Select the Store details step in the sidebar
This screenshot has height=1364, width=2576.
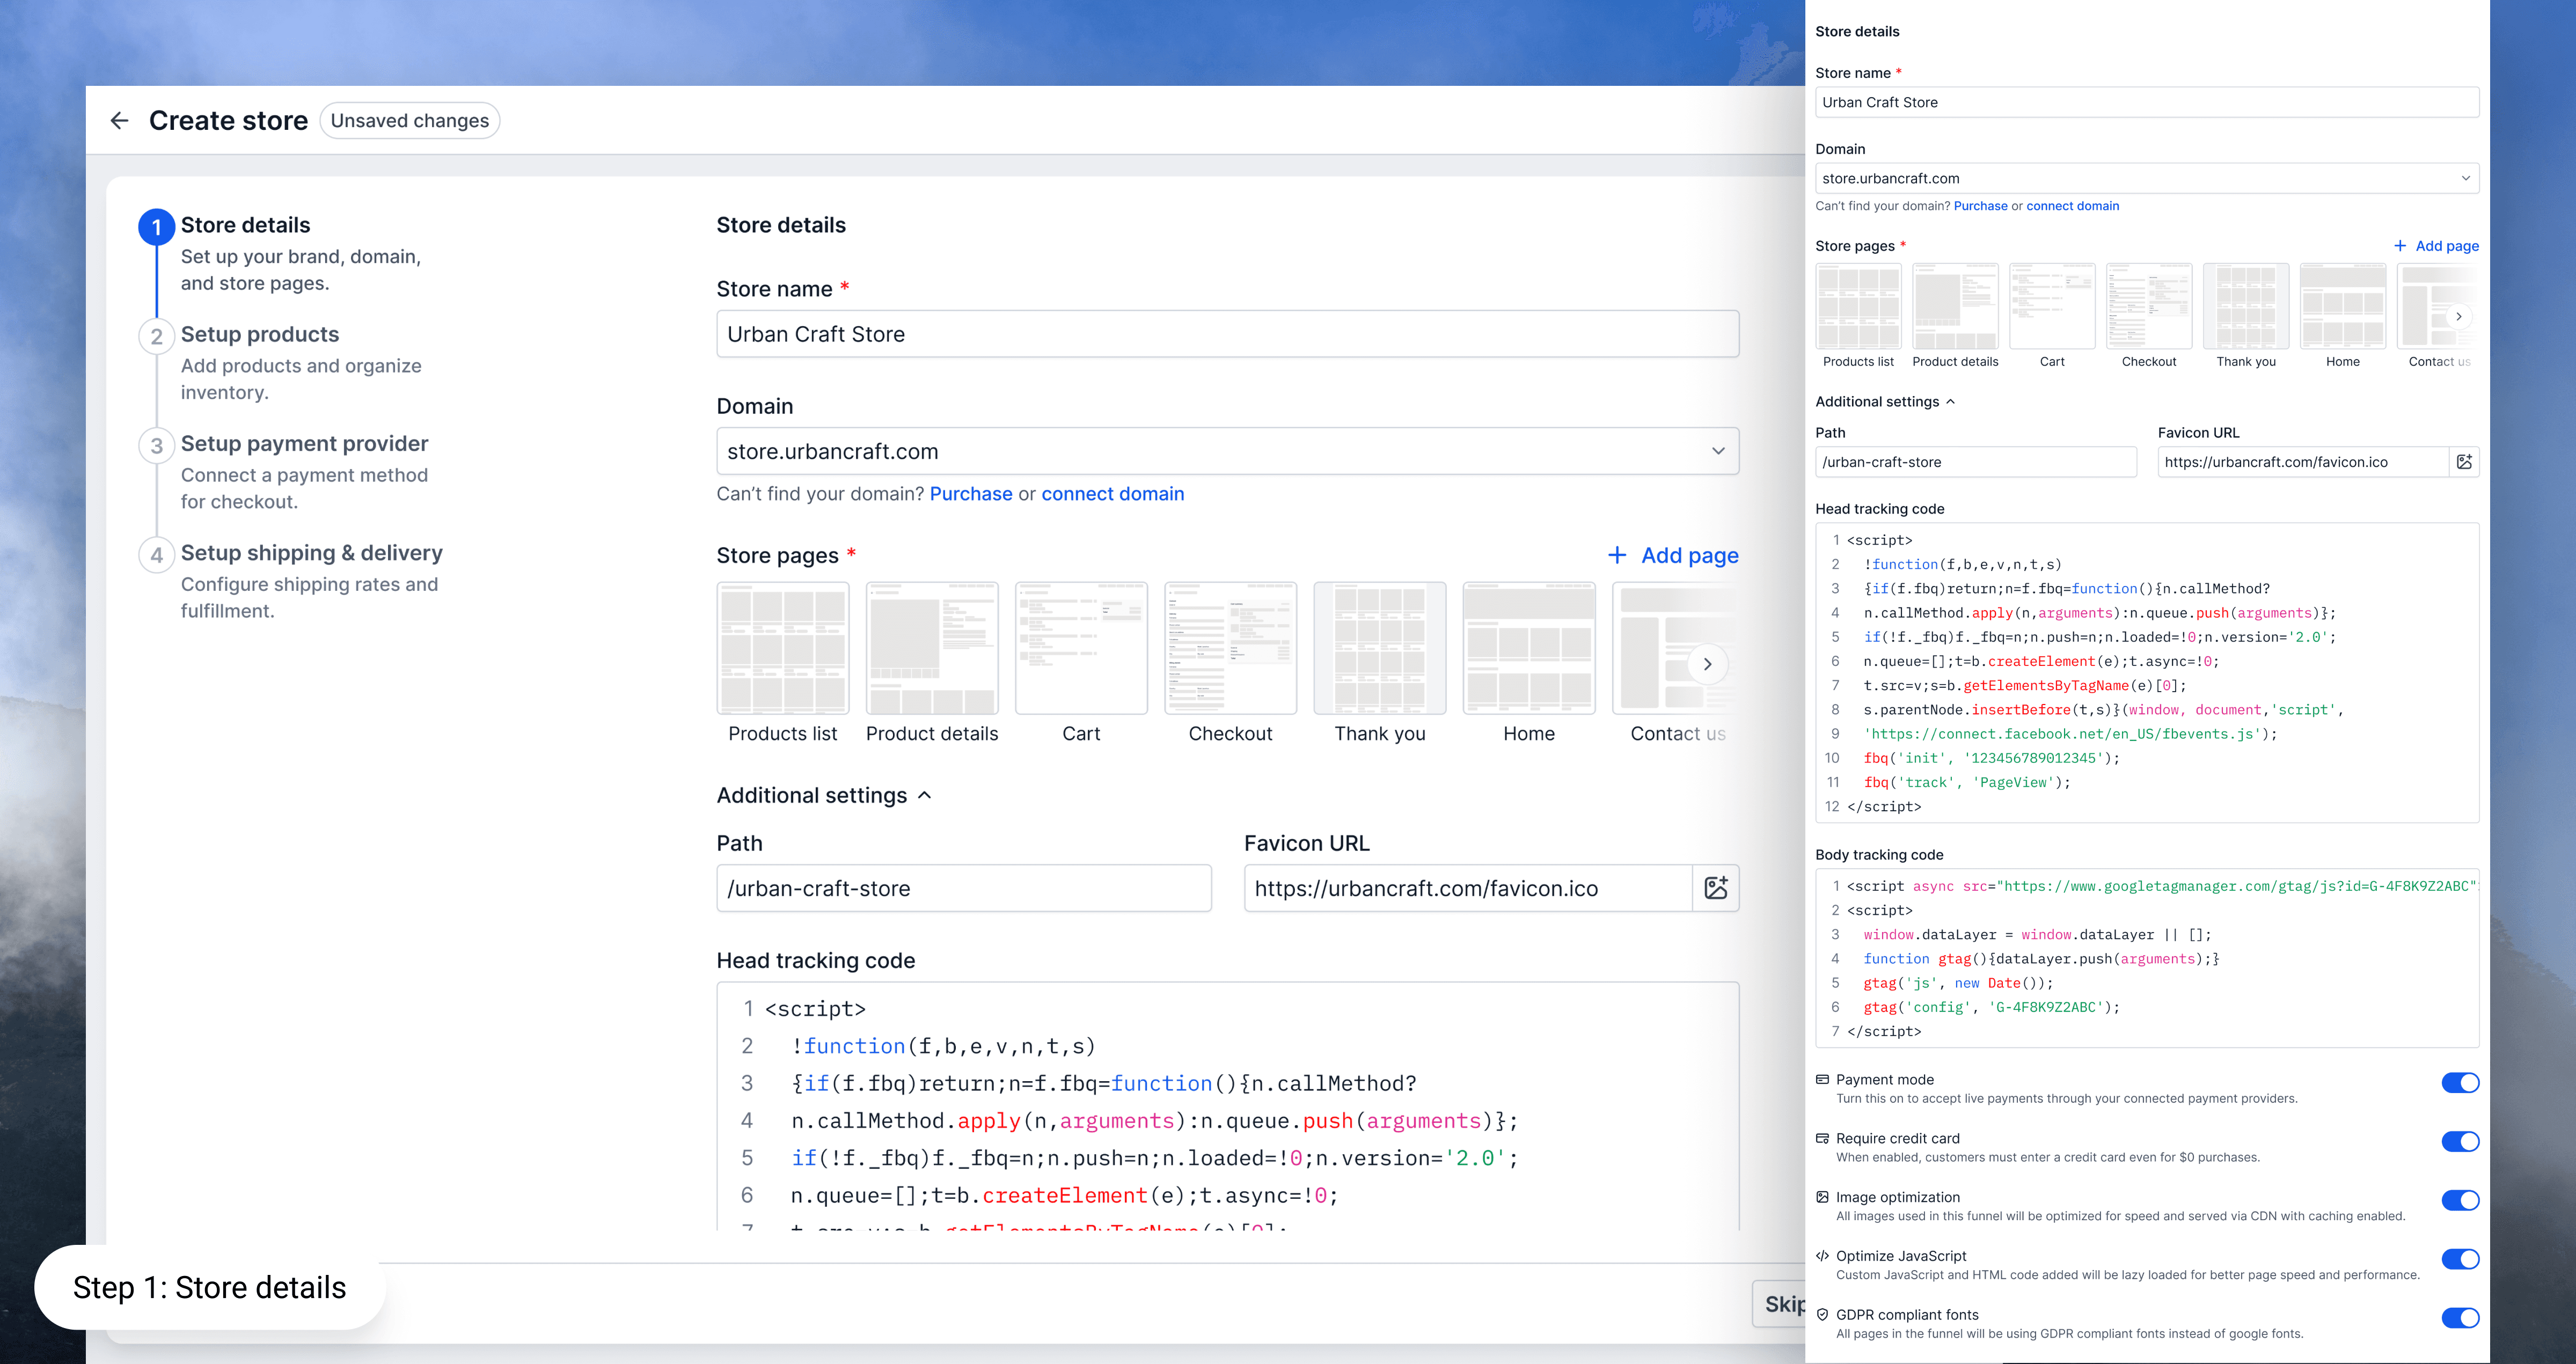coord(245,226)
